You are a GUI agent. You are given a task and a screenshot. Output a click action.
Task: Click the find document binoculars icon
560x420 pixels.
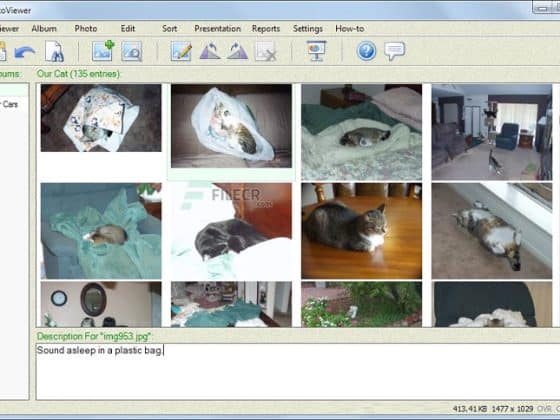[x=55, y=51]
